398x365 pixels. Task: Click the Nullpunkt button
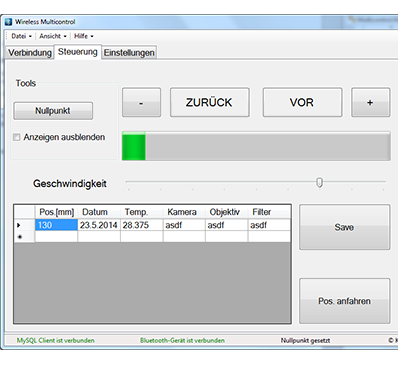tap(53, 111)
